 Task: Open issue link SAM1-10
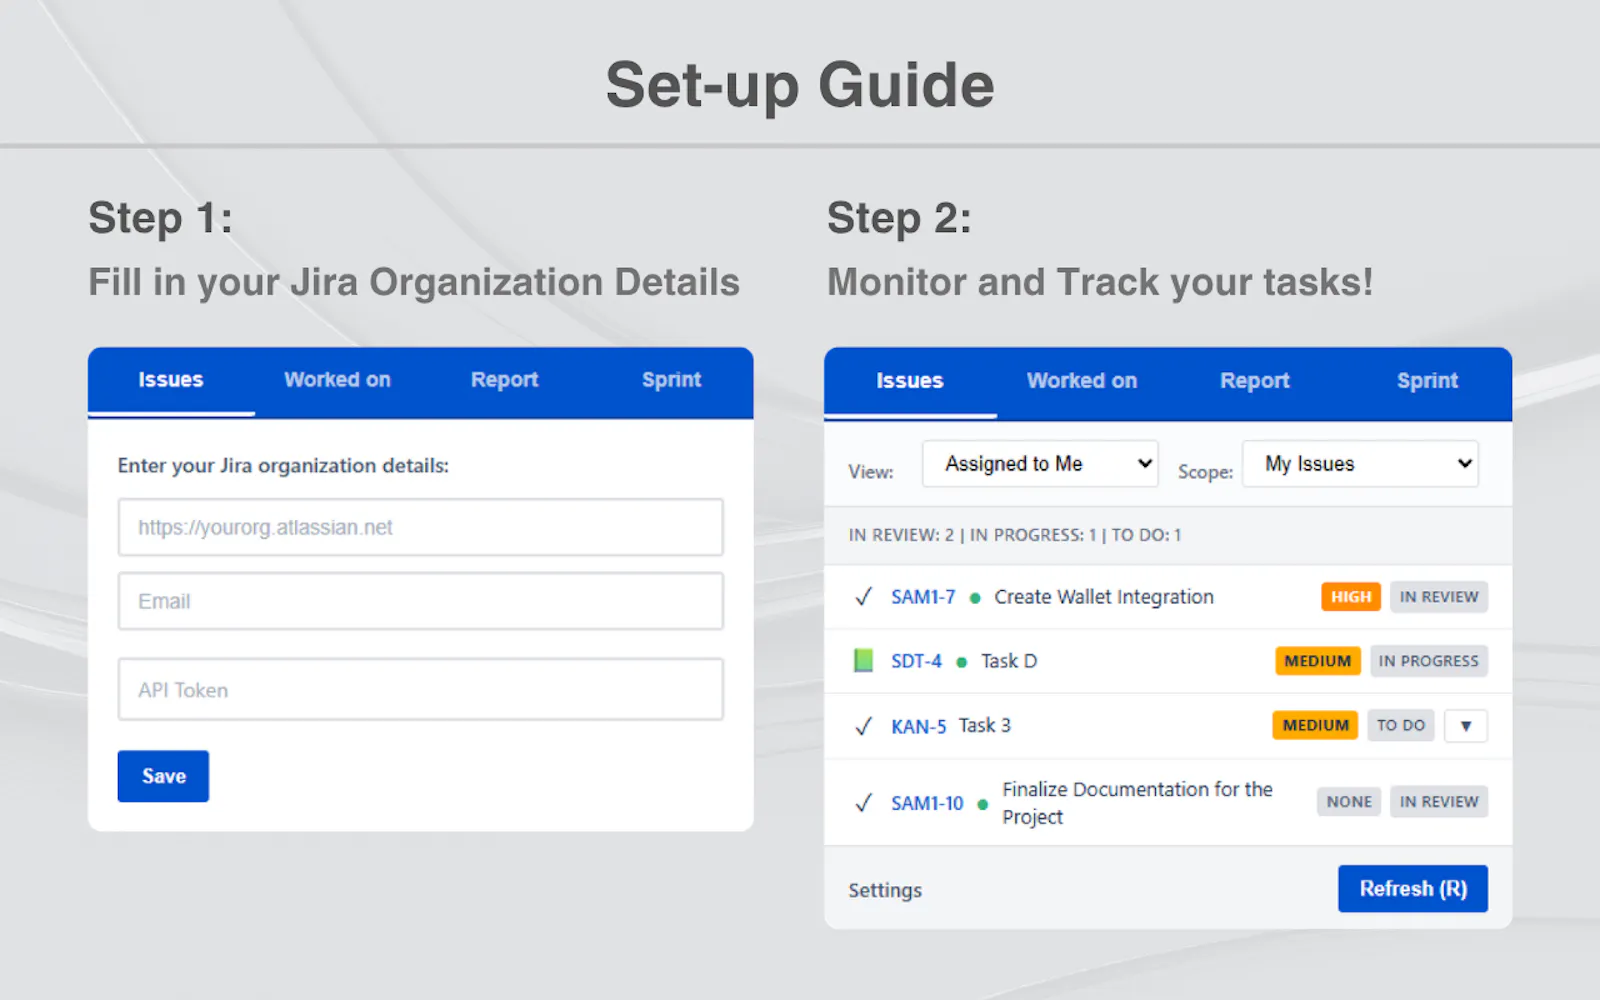pyautogui.click(x=927, y=803)
